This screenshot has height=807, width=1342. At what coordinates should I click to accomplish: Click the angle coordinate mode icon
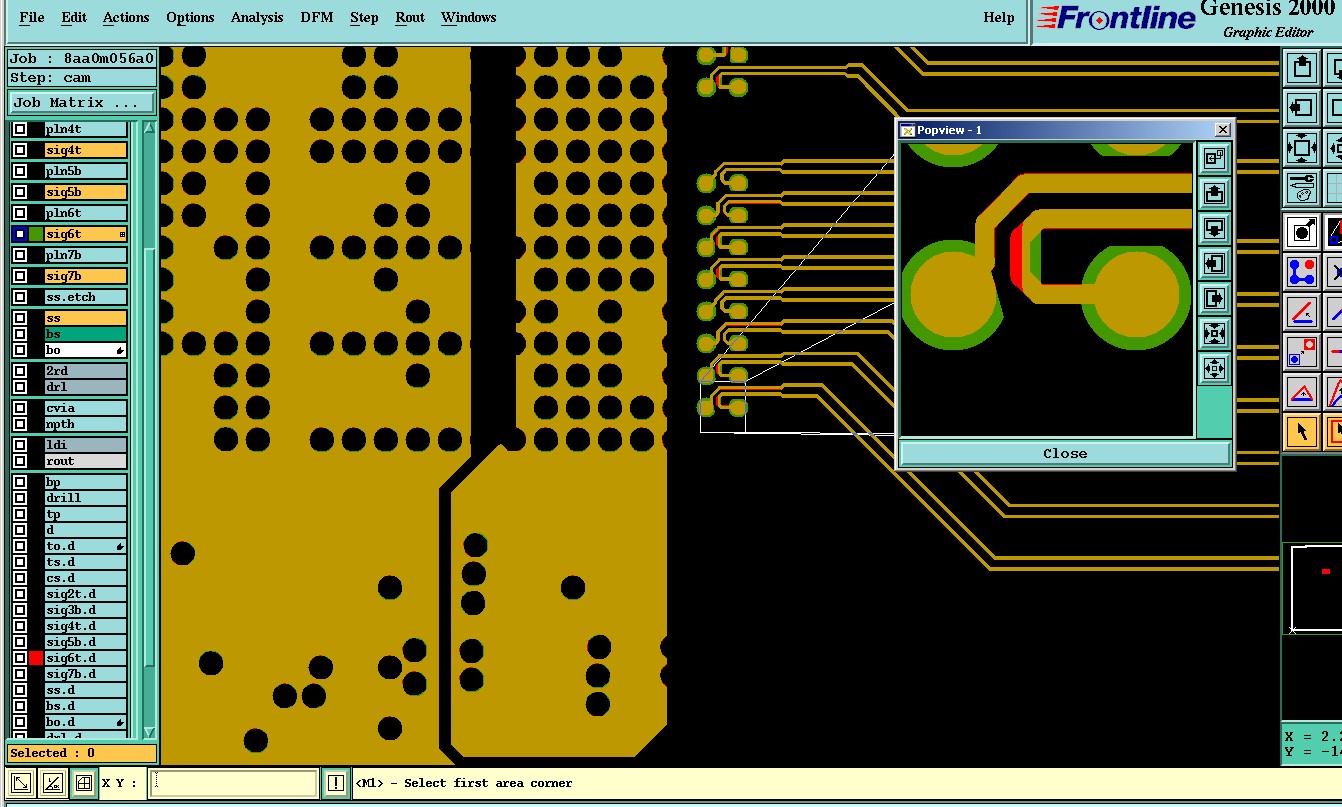point(53,783)
